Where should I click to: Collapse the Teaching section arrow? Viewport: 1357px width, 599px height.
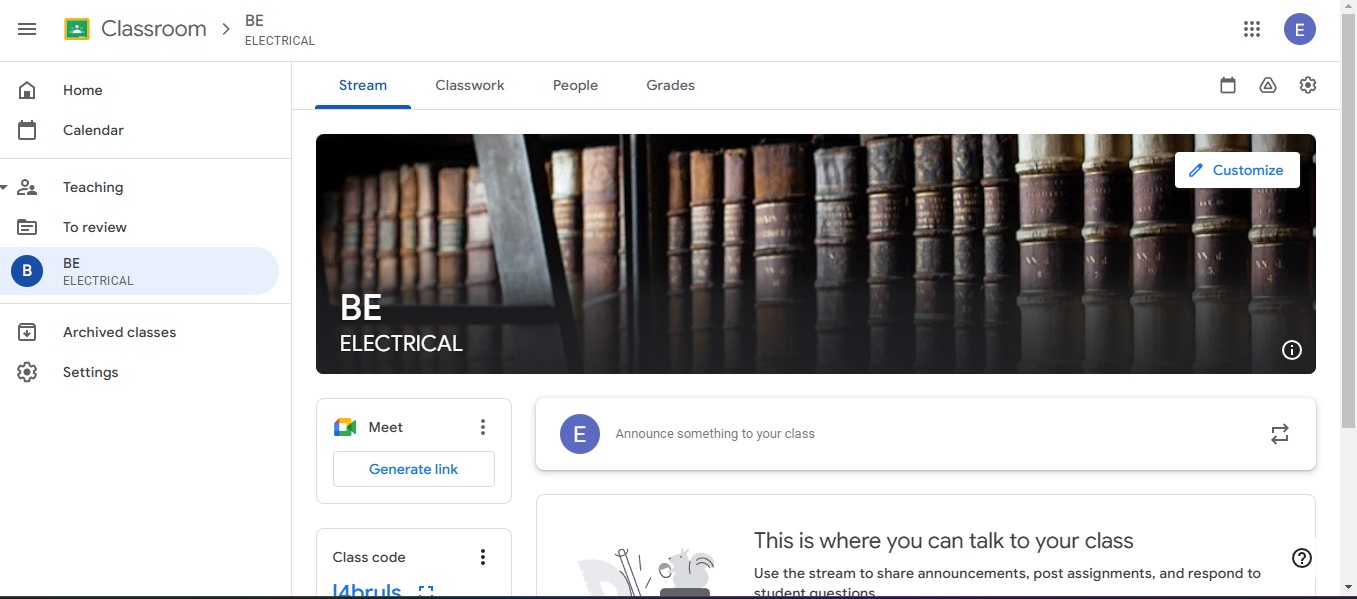click(4, 187)
